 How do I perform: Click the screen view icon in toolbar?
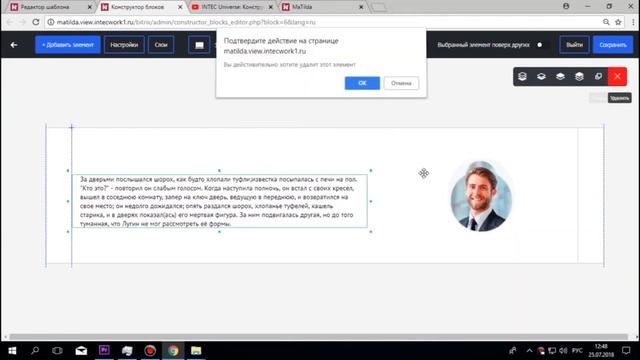point(199,45)
